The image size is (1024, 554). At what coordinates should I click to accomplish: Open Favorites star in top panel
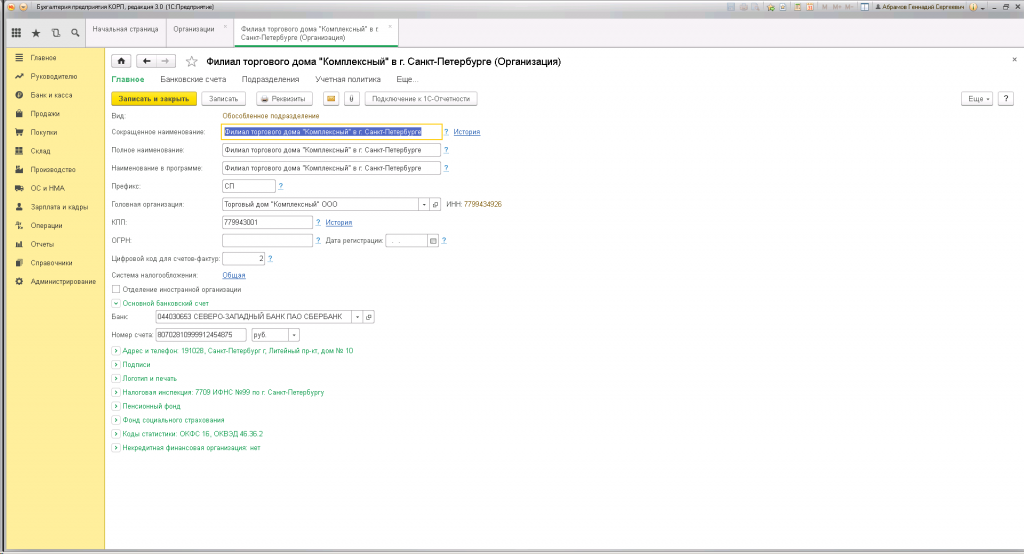click(36, 33)
